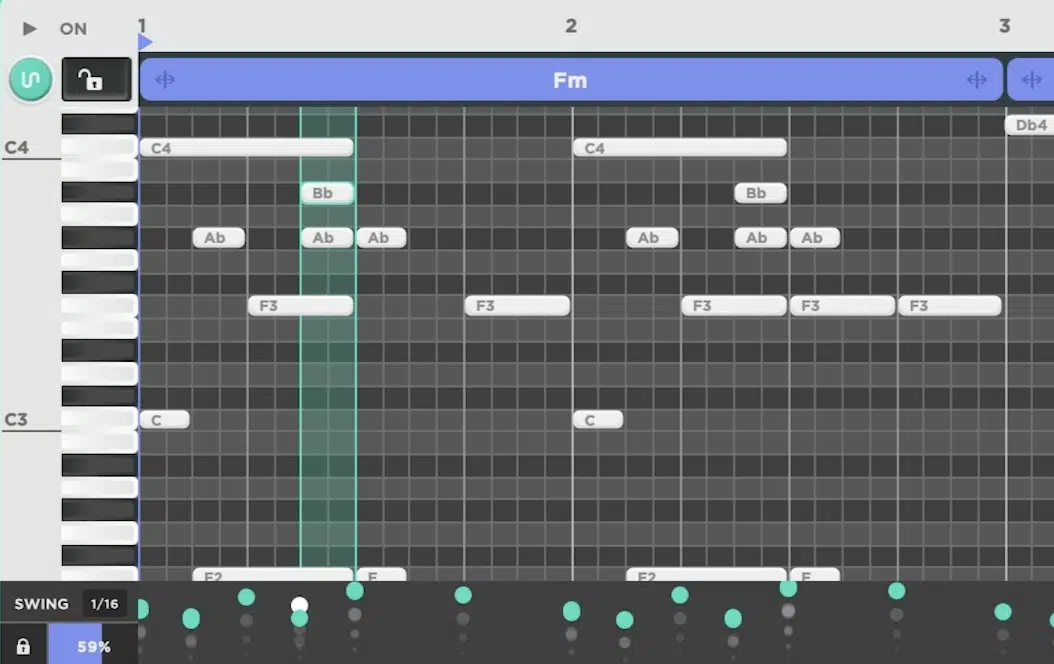Click bar 3 in the ruler
Screen dimensions: 1054x664
tap(1004, 26)
